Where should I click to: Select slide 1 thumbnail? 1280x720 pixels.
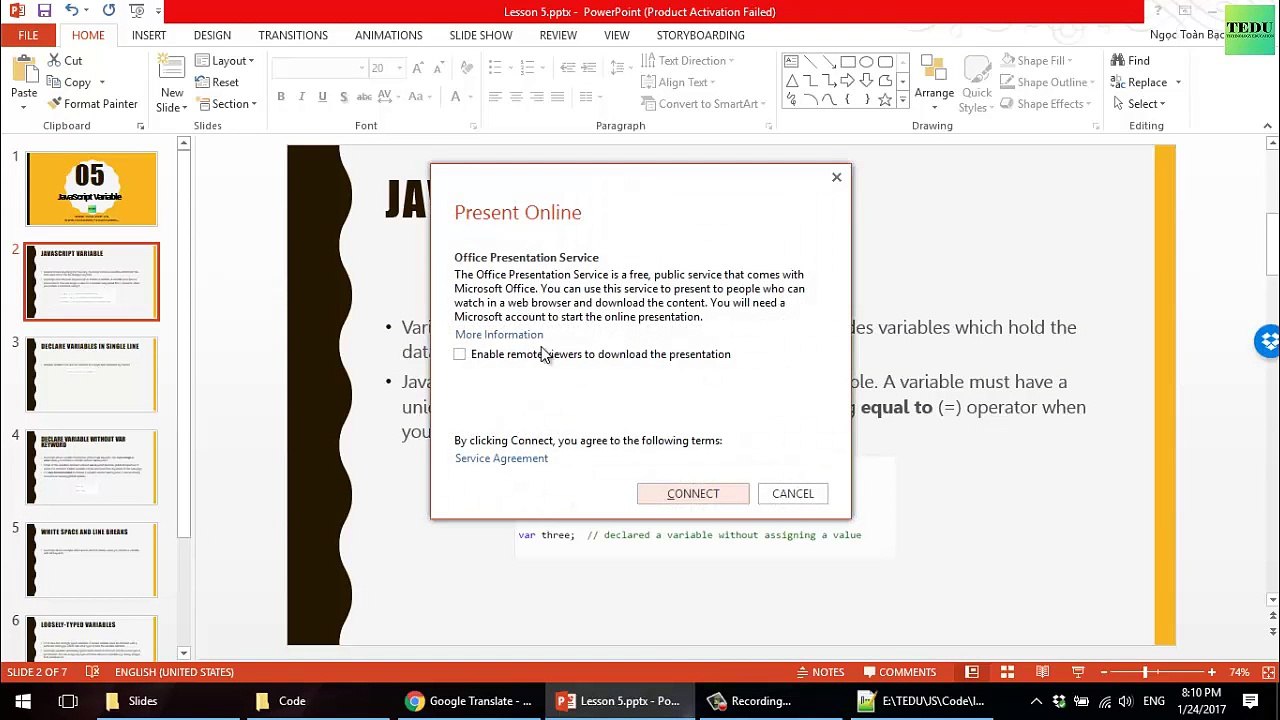click(x=92, y=189)
